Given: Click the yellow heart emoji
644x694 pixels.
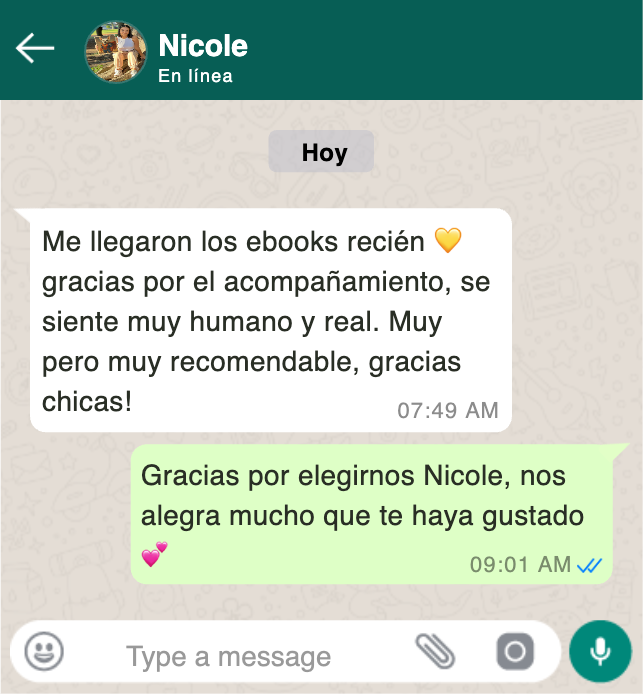Looking at the screenshot, I should pos(448,240).
